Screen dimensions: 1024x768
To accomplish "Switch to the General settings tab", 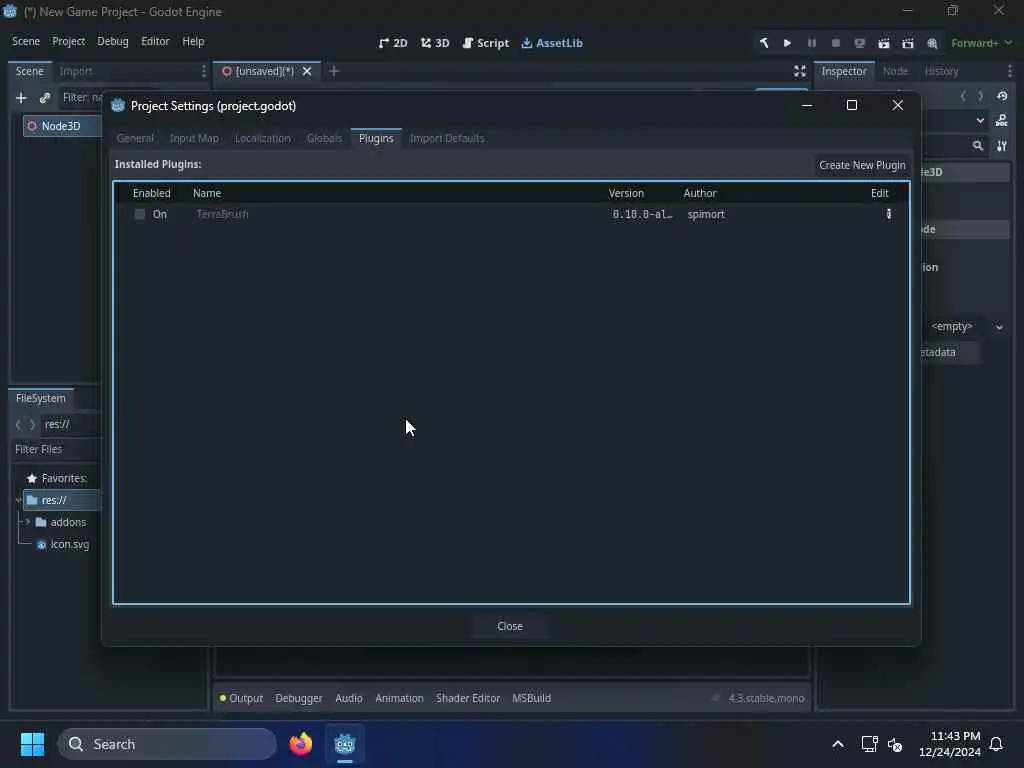I will click(135, 138).
